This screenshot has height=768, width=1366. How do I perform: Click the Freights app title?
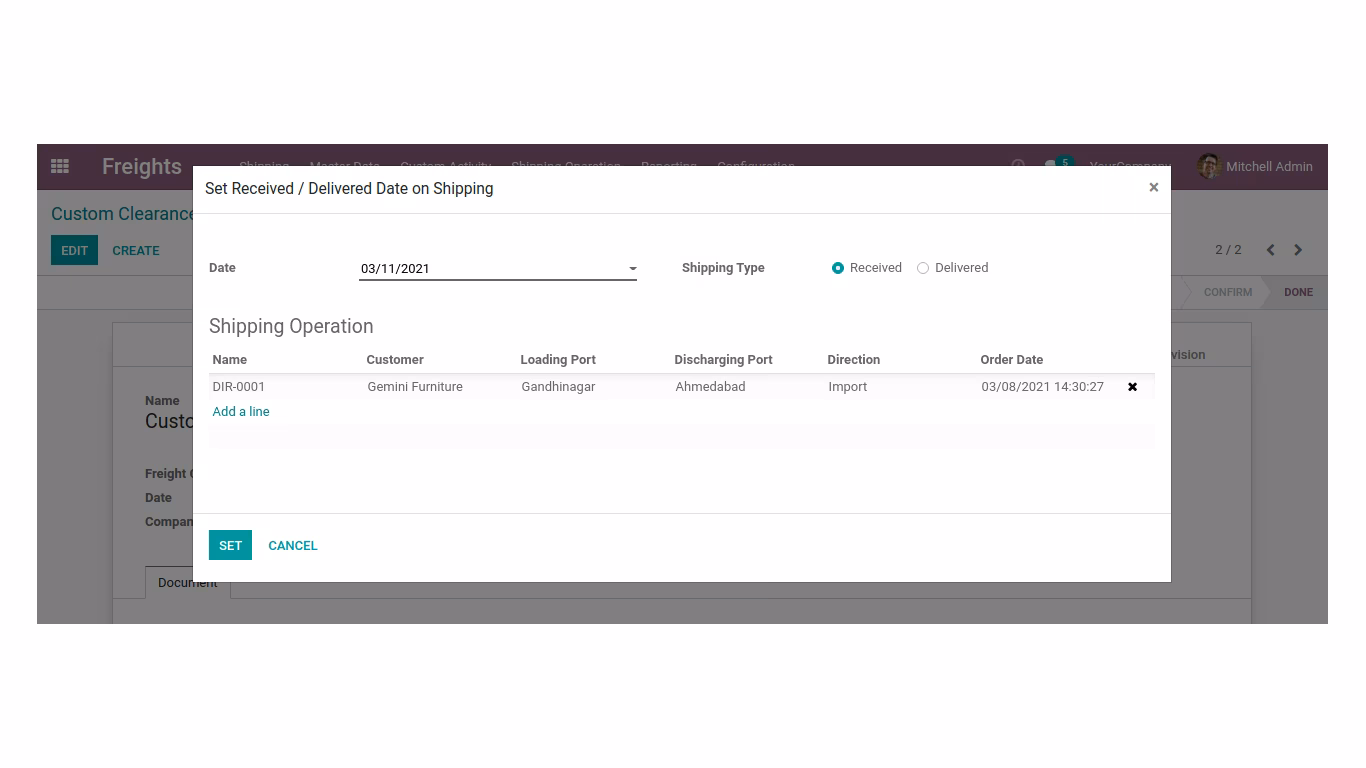coord(142,166)
